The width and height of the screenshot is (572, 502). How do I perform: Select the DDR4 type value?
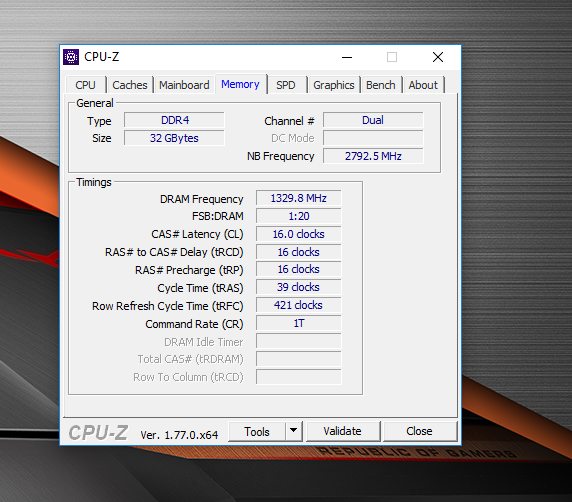point(174,120)
